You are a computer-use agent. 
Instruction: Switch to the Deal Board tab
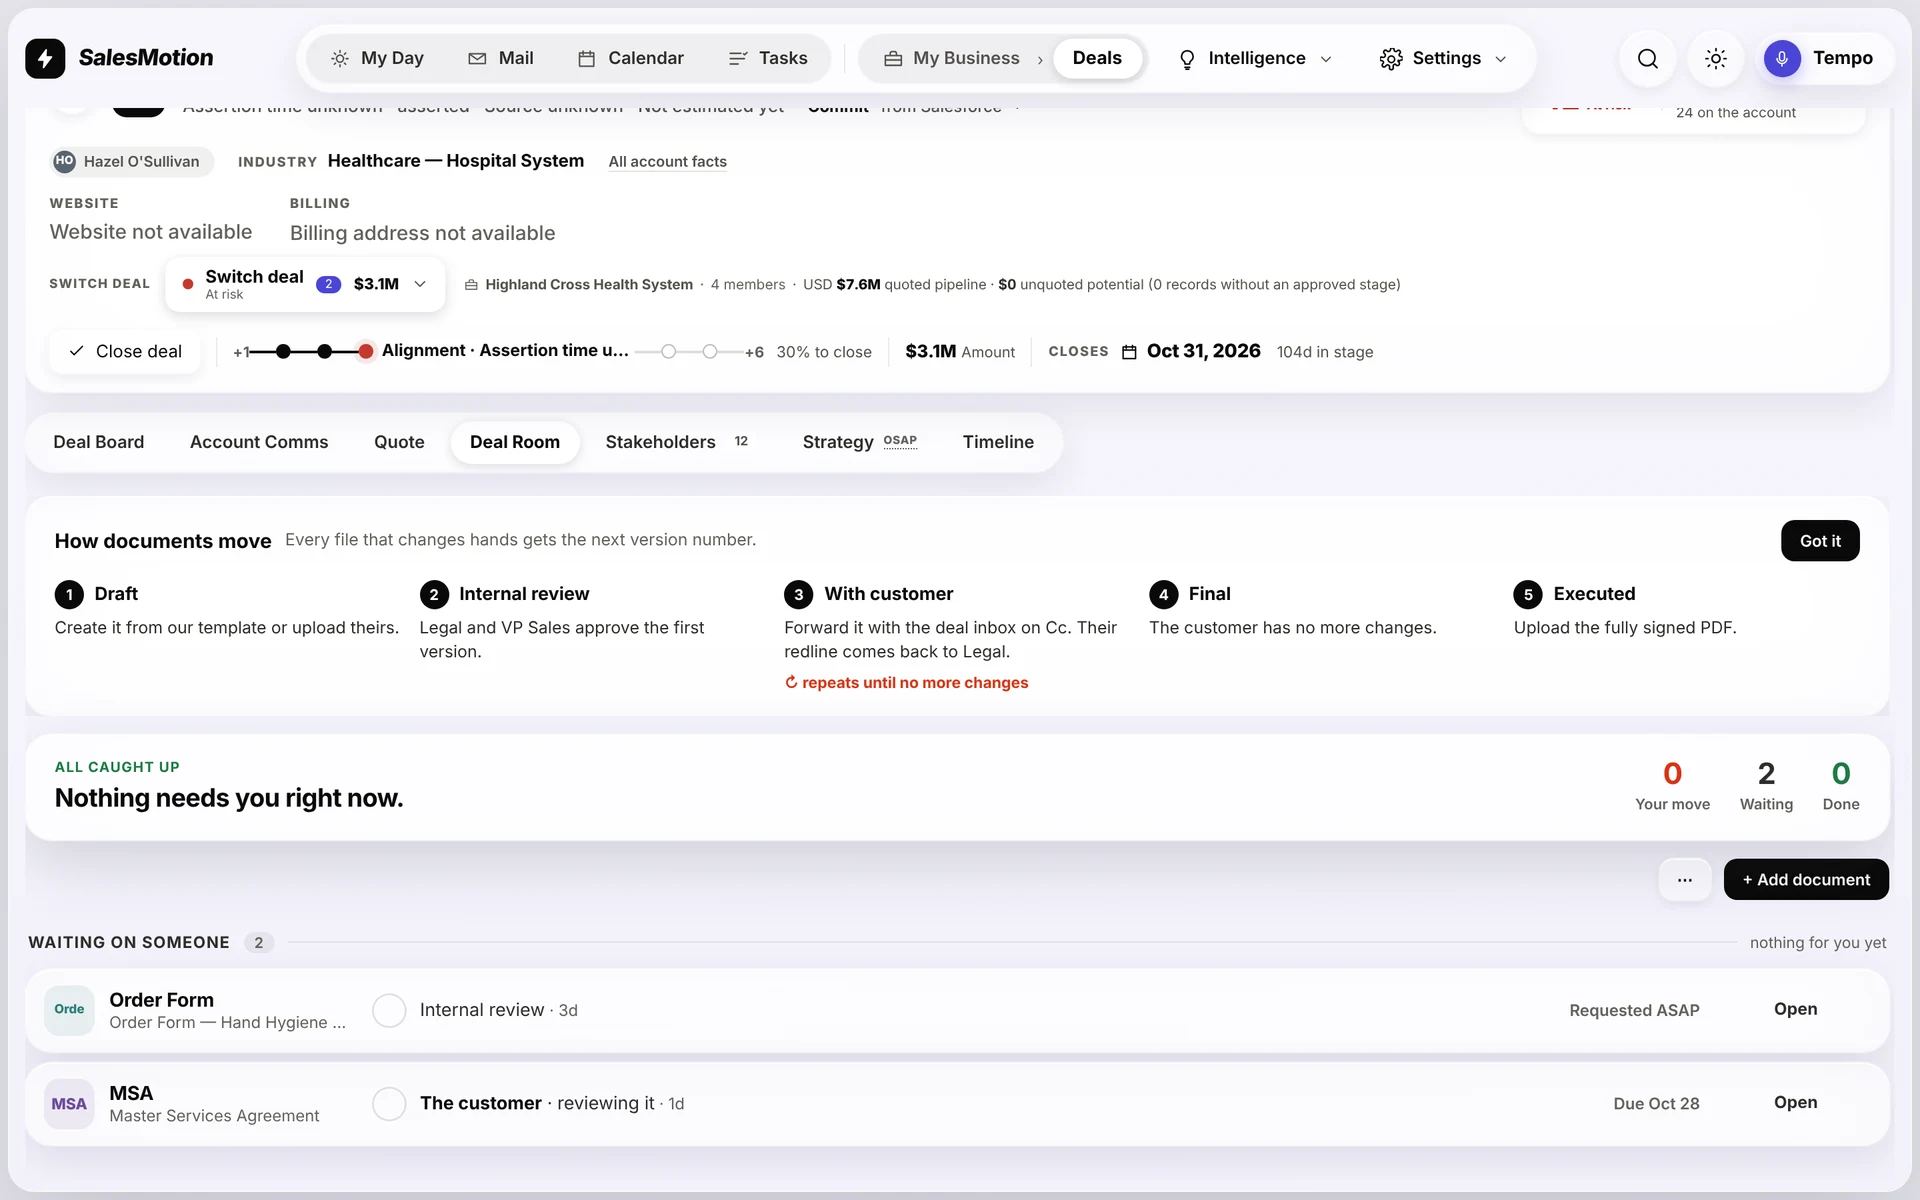[x=98, y=442]
